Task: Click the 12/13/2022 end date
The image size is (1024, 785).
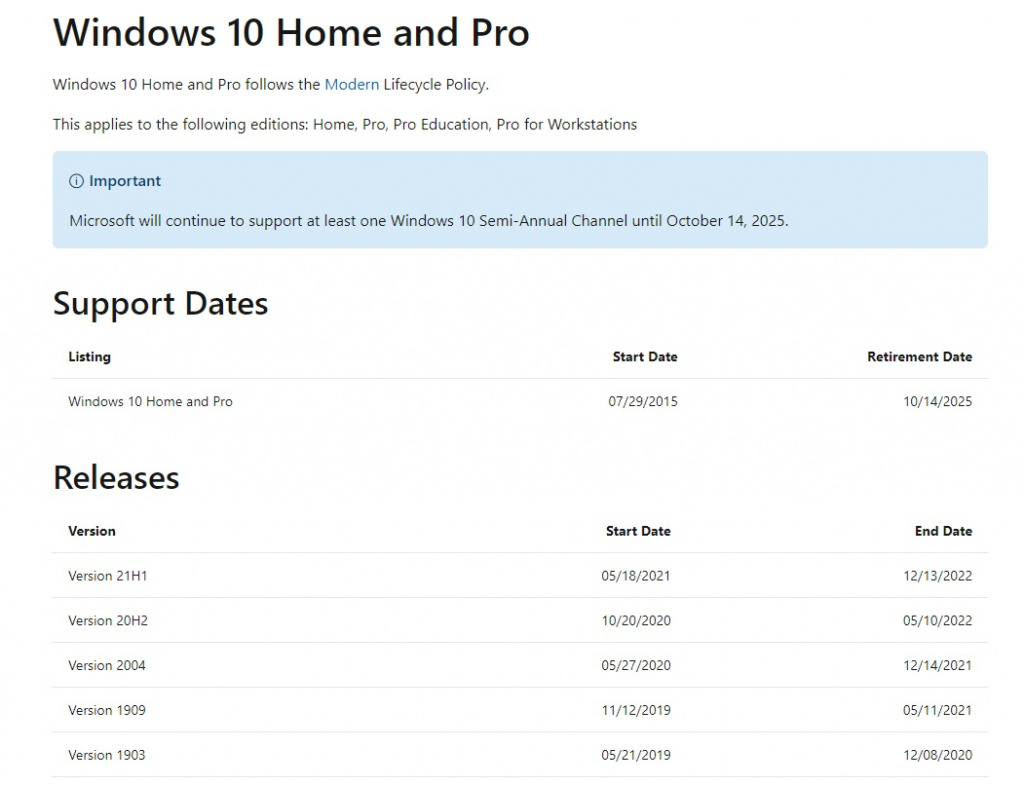Action: (937, 576)
